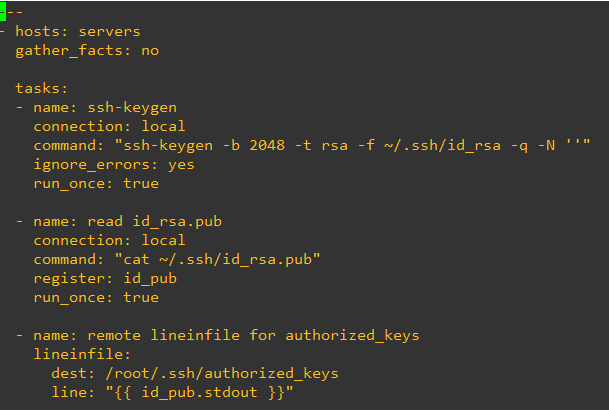Click 'remote lineinfile for authorized_keys' task name
This screenshot has width=609, height=410.
[x=254, y=335]
